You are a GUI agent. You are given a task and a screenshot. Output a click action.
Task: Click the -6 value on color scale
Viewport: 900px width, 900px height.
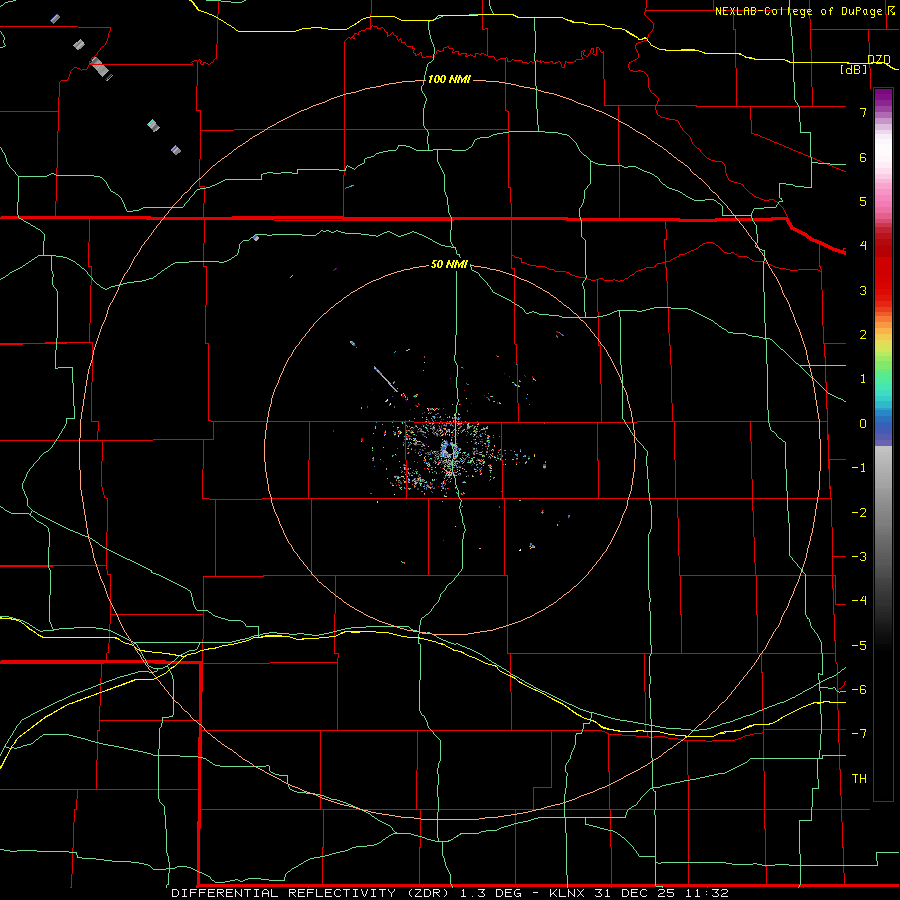(x=859, y=690)
